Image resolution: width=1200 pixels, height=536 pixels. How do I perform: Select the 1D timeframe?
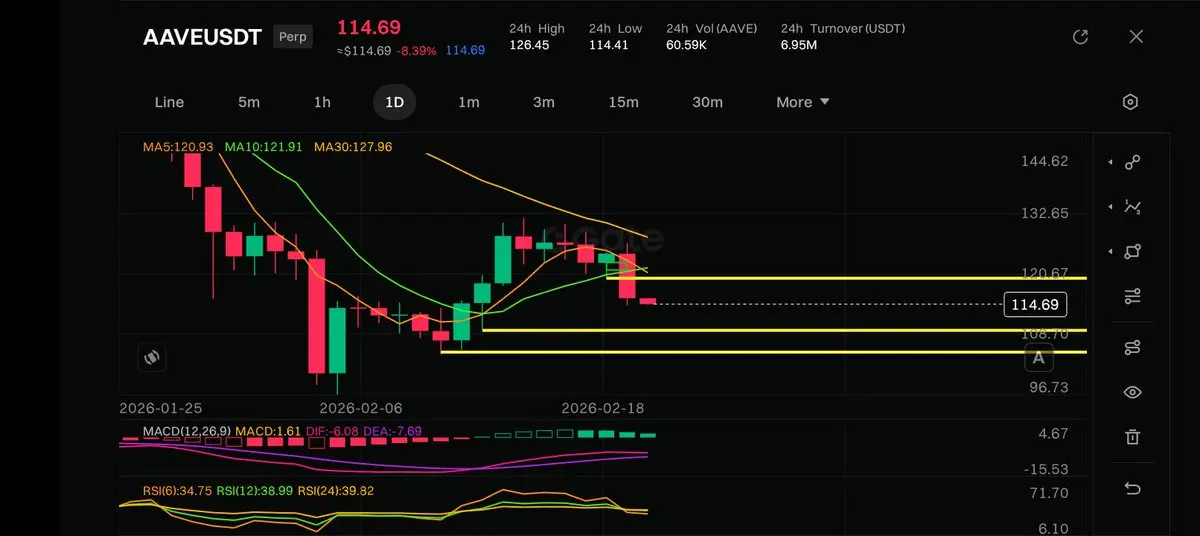pyautogui.click(x=395, y=102)
